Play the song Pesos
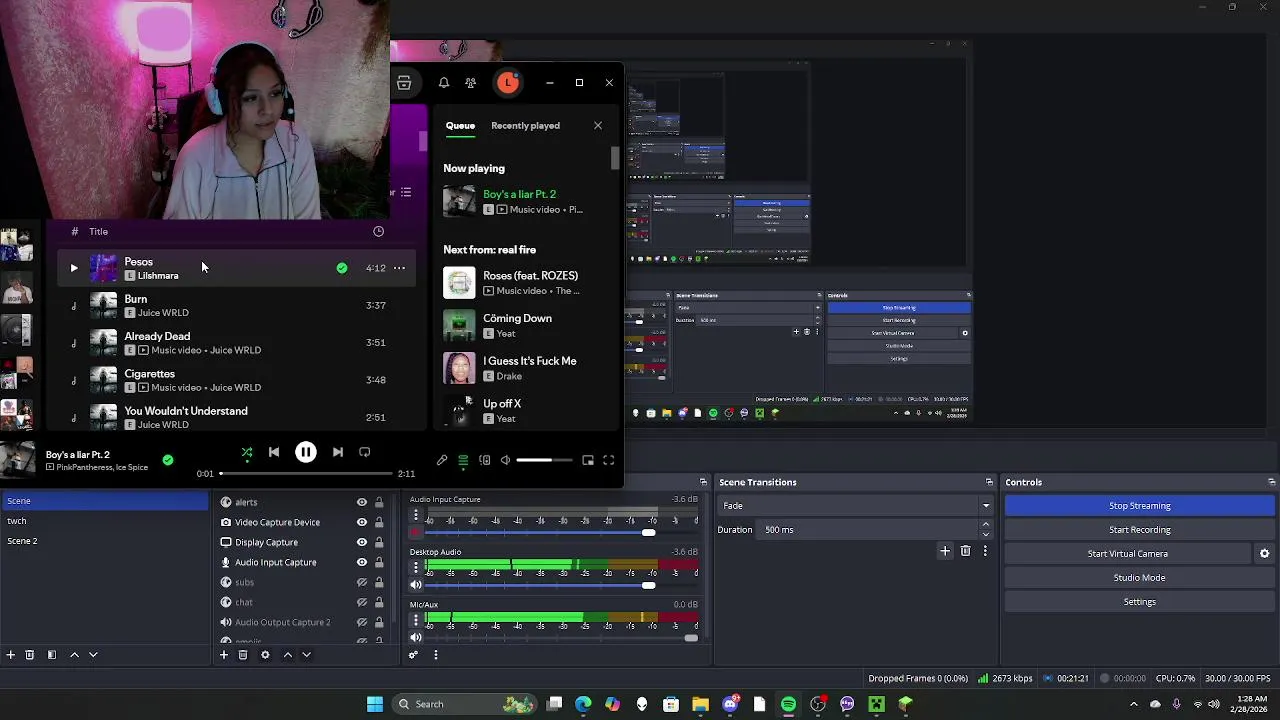This screenshot has width=1280, height=720. click(x=74, y=268)
